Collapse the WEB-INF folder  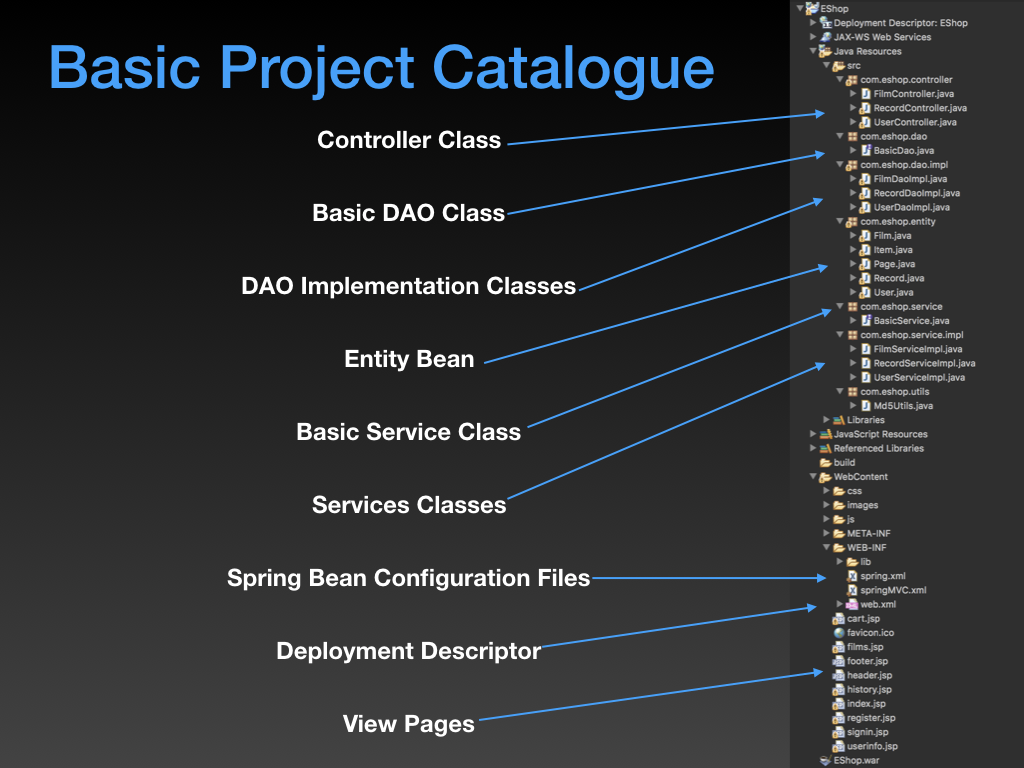coord(826,548)
